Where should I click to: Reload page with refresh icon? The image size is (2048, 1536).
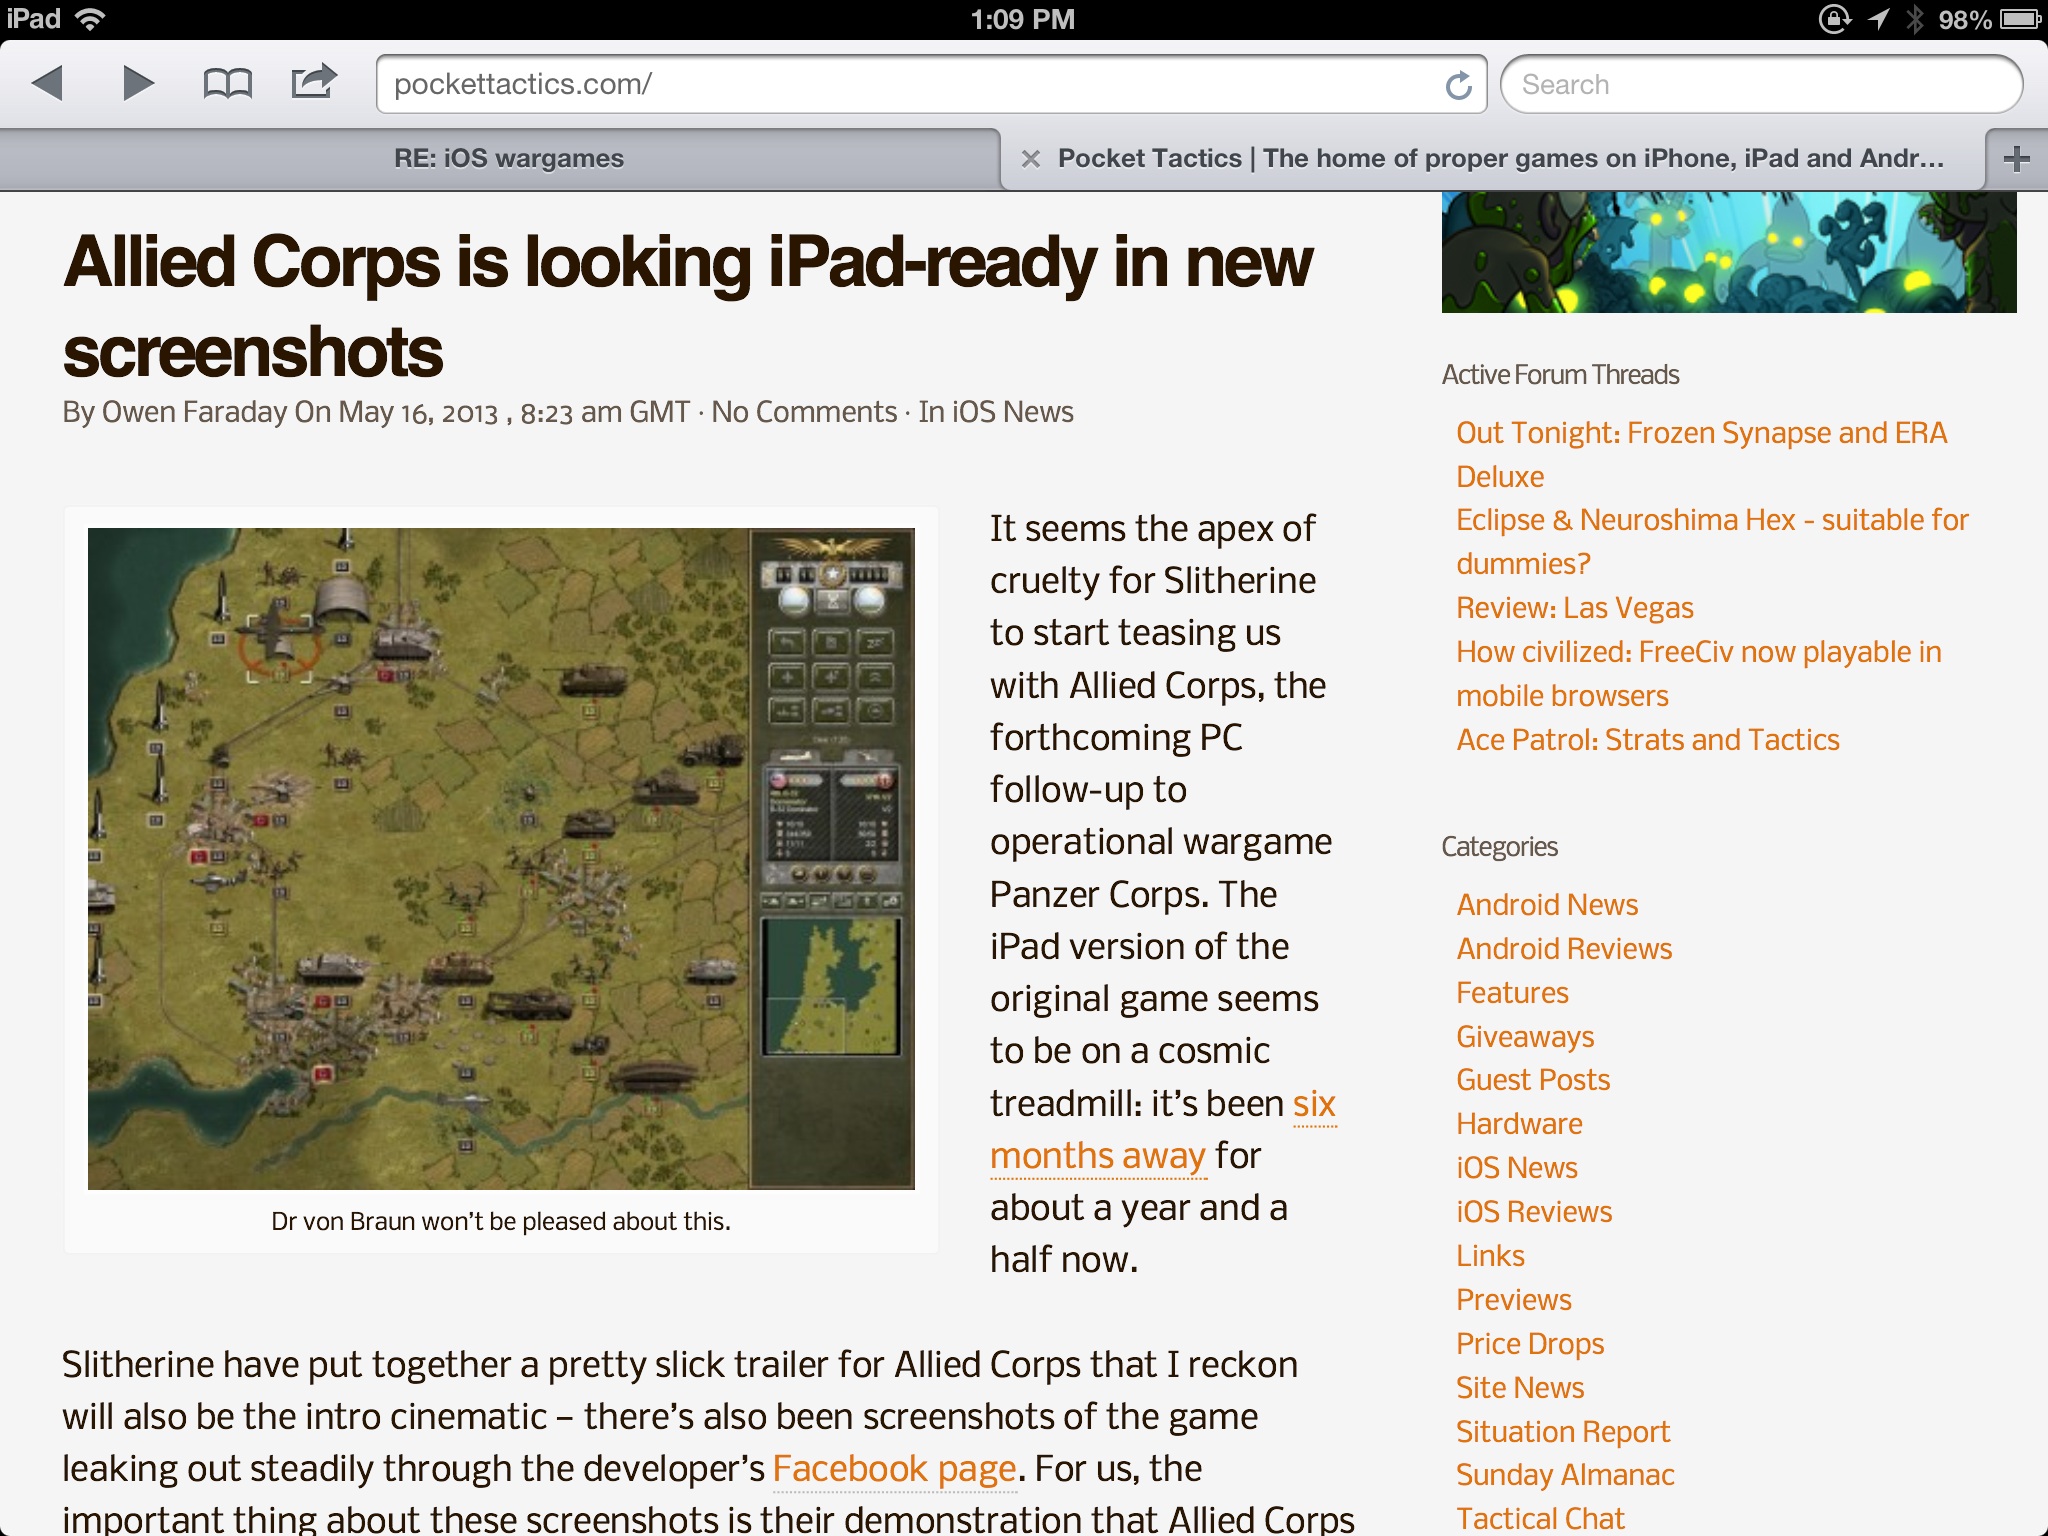(1458, 85)
